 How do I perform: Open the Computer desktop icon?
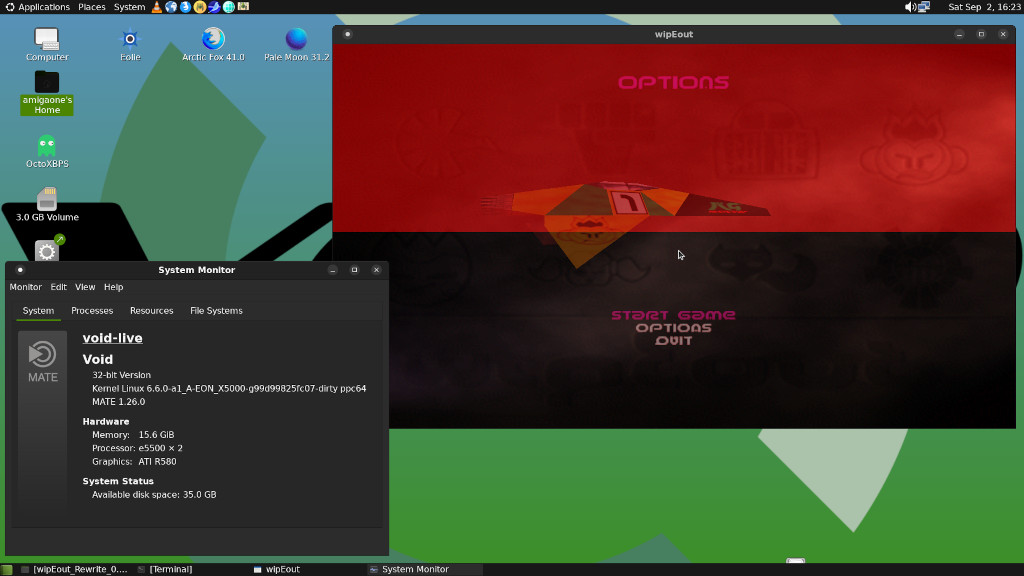tap(47, 44)
